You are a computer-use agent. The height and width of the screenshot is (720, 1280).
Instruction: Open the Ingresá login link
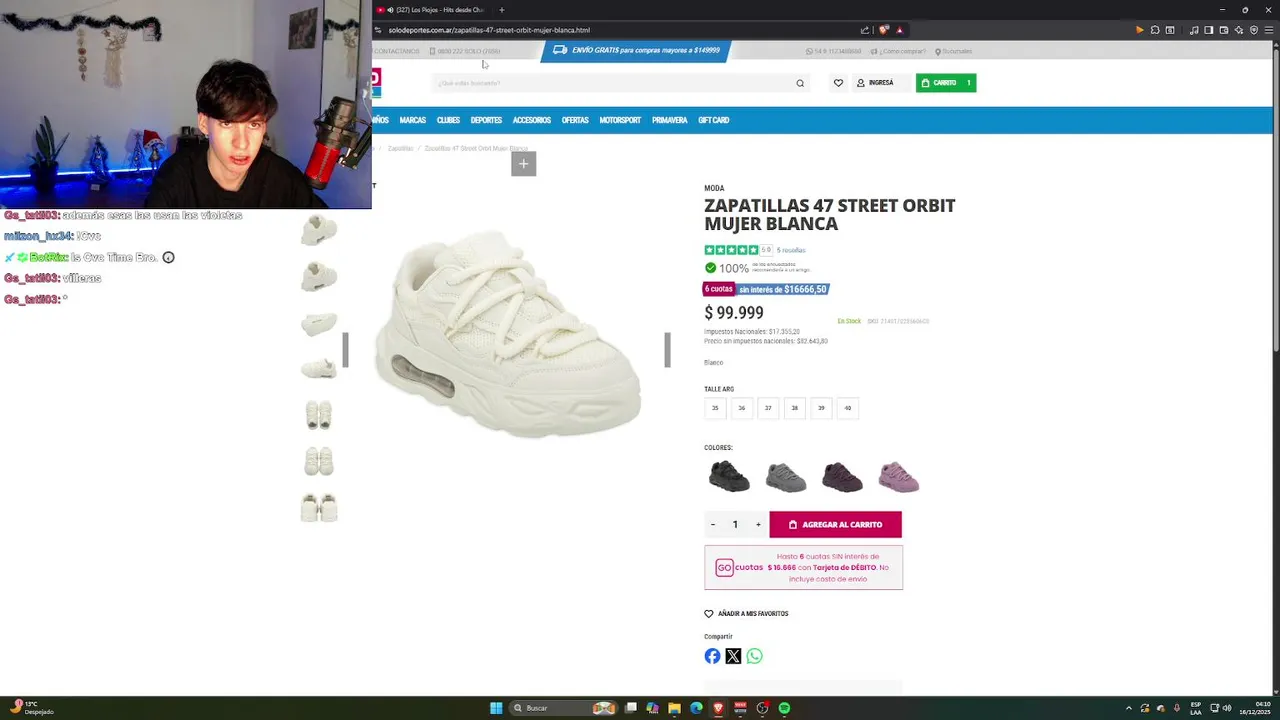click(875, 83)
